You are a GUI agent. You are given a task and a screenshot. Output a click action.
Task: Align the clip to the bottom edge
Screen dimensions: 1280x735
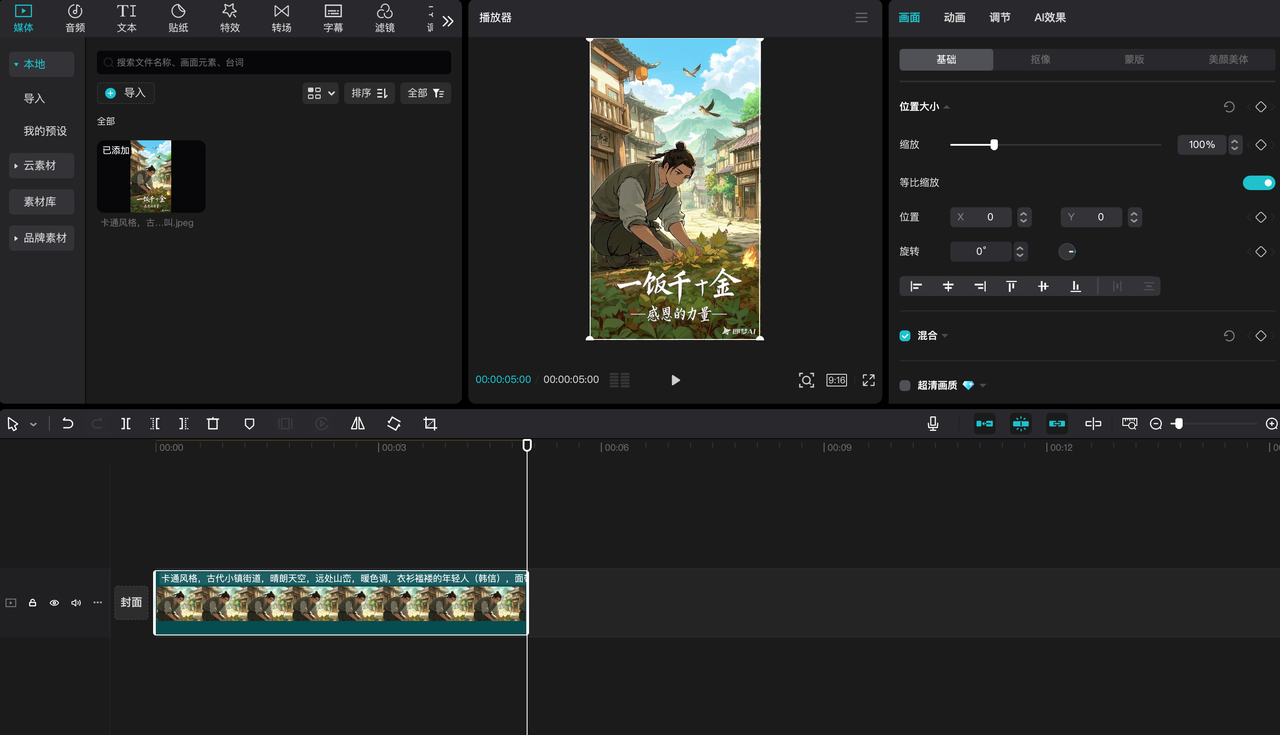tap(1075, 286)
